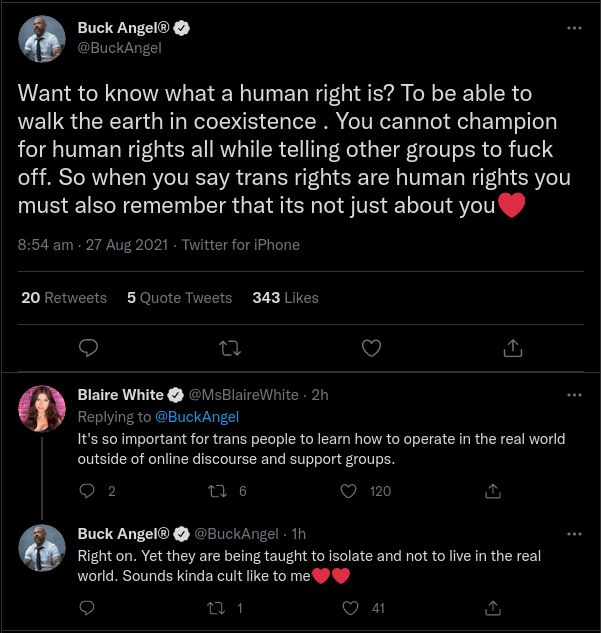
Task: View the 20 Retweets list
Action: [x=64, y=298]
